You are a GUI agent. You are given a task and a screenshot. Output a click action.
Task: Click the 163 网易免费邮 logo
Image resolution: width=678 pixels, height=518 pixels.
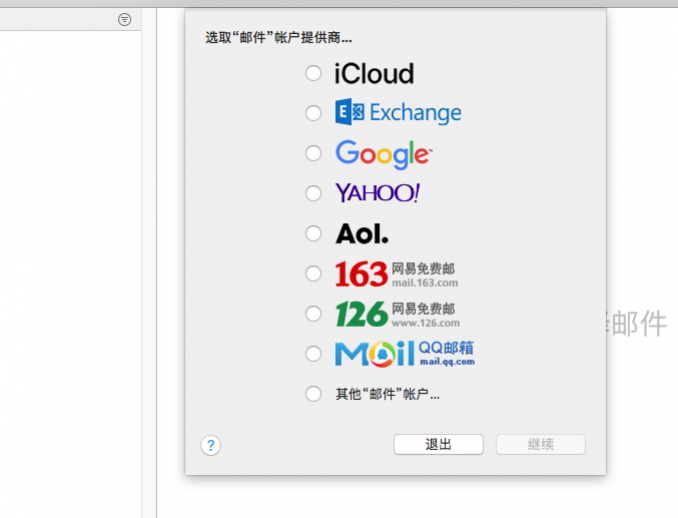[397, 274]
